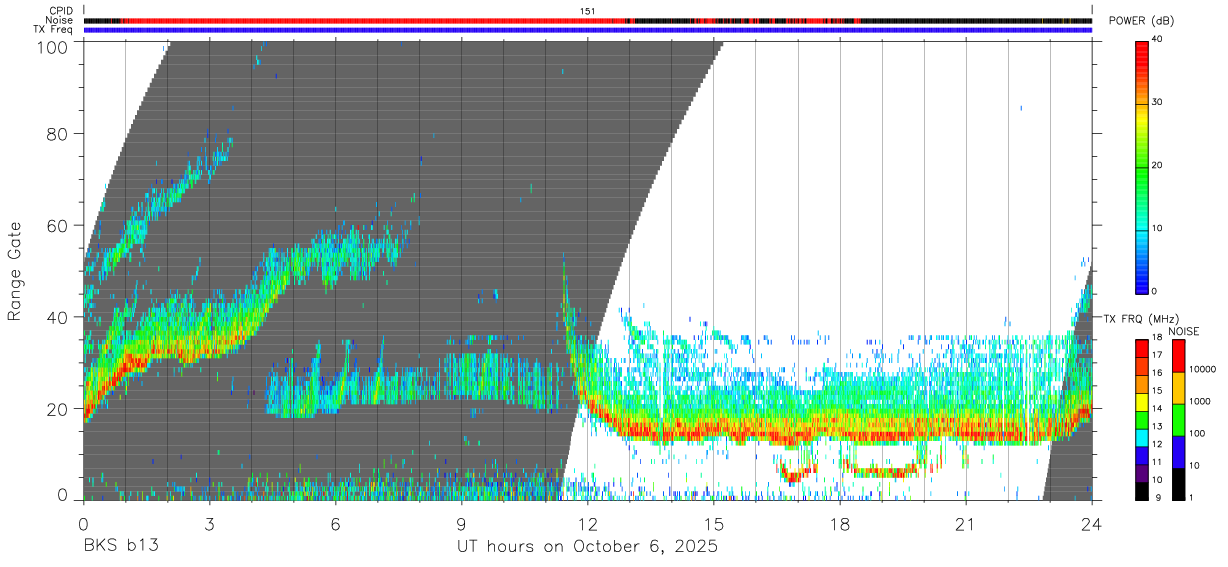The height and width of the screenshot is (567, 1228).
Task: Click the range gate tick label '20'
Action: (x=58, y=409)
